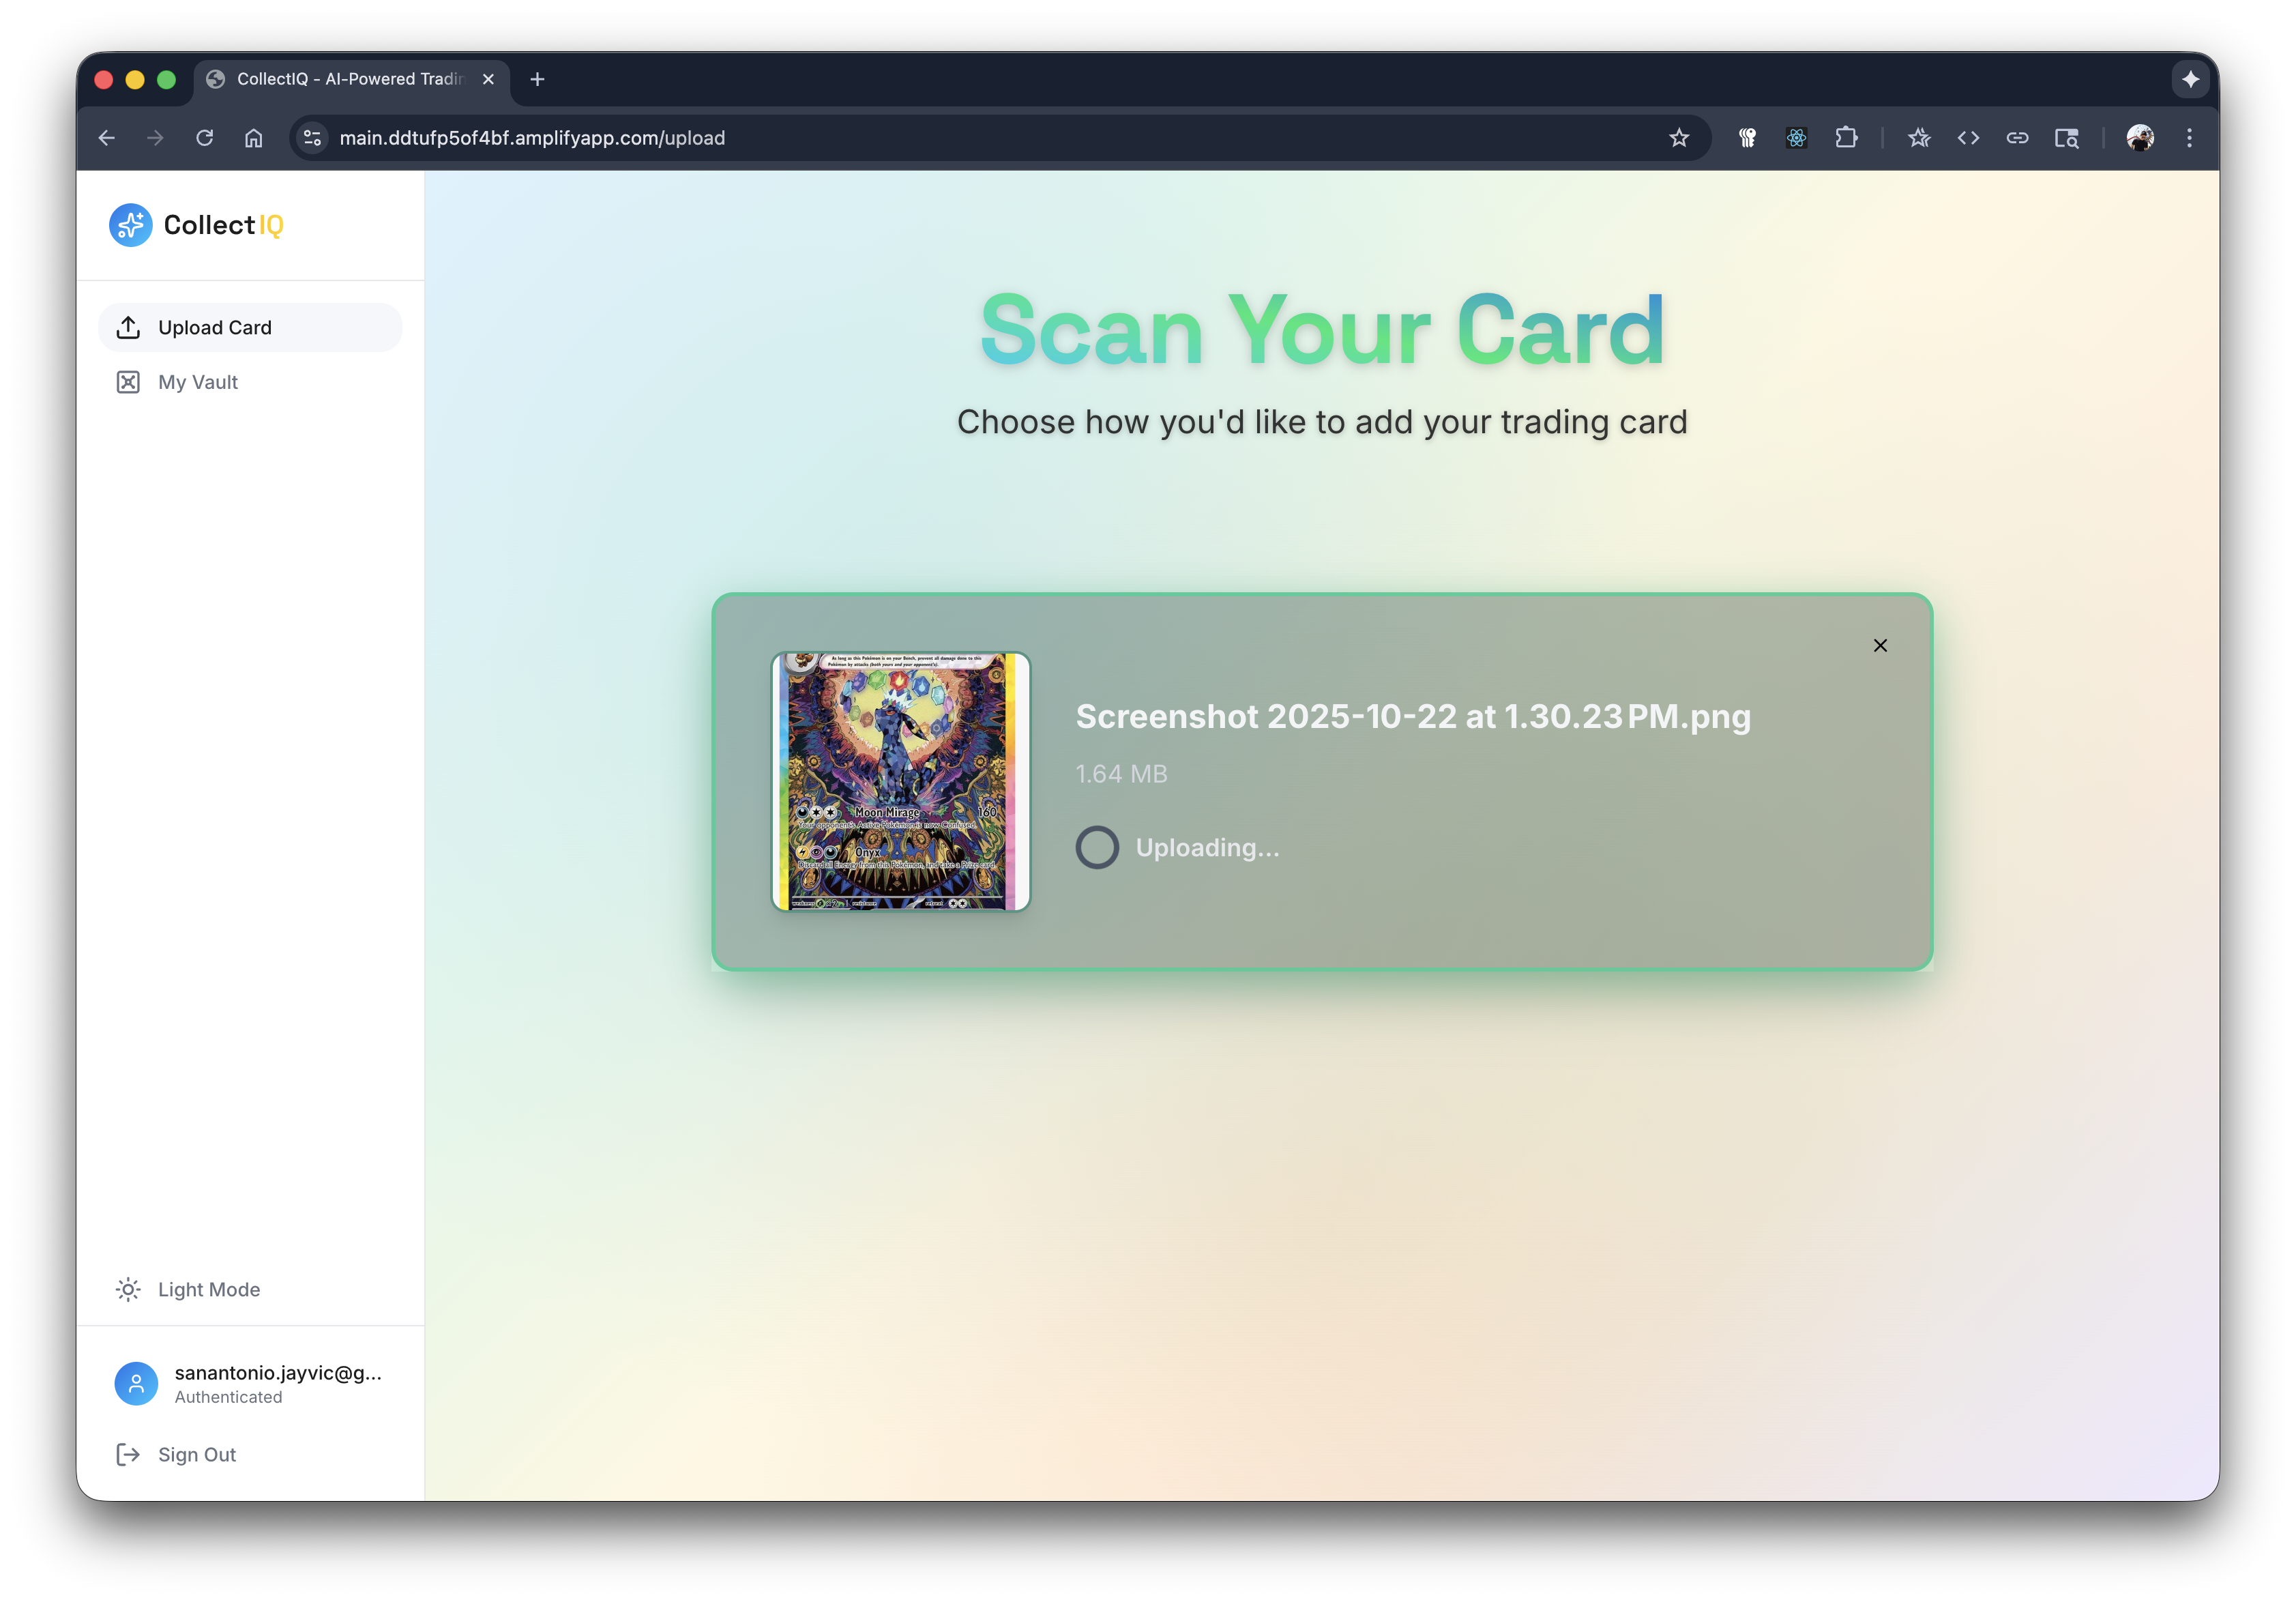
Task: Bookmark this page with the star icon
Action: 1678,138
